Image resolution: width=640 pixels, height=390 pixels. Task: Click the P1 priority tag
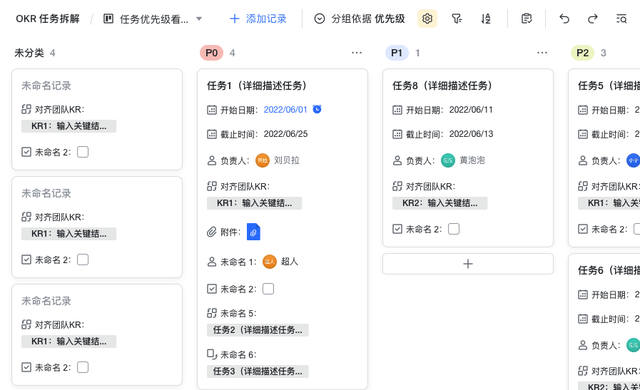click(x=397, y=53)
